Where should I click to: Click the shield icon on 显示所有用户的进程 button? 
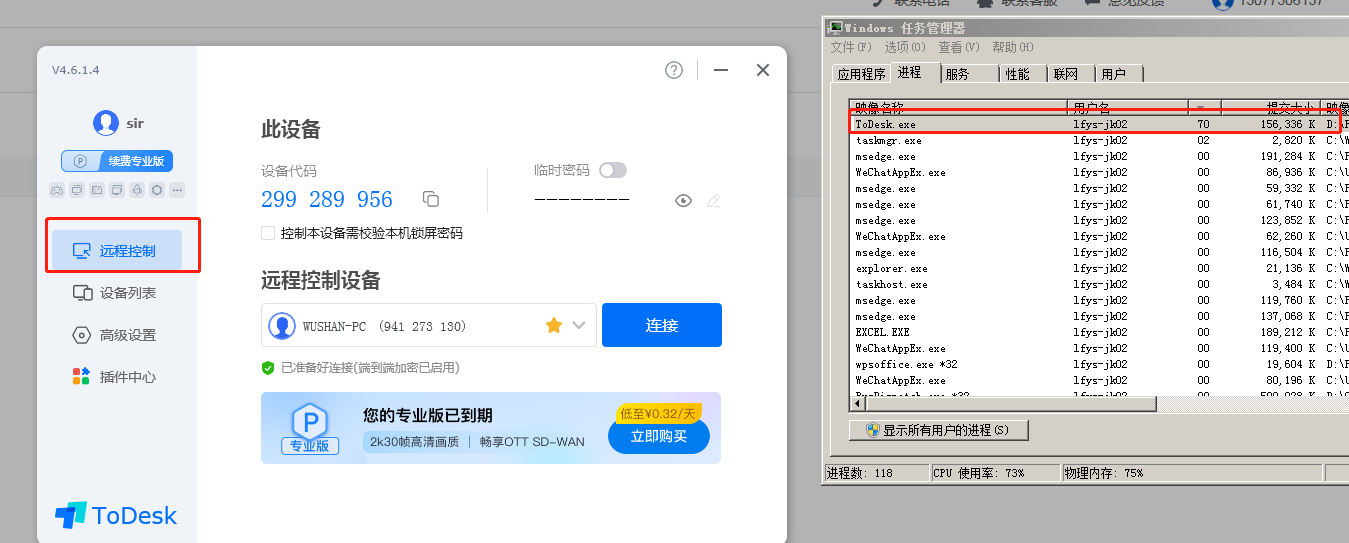[872, 430]
